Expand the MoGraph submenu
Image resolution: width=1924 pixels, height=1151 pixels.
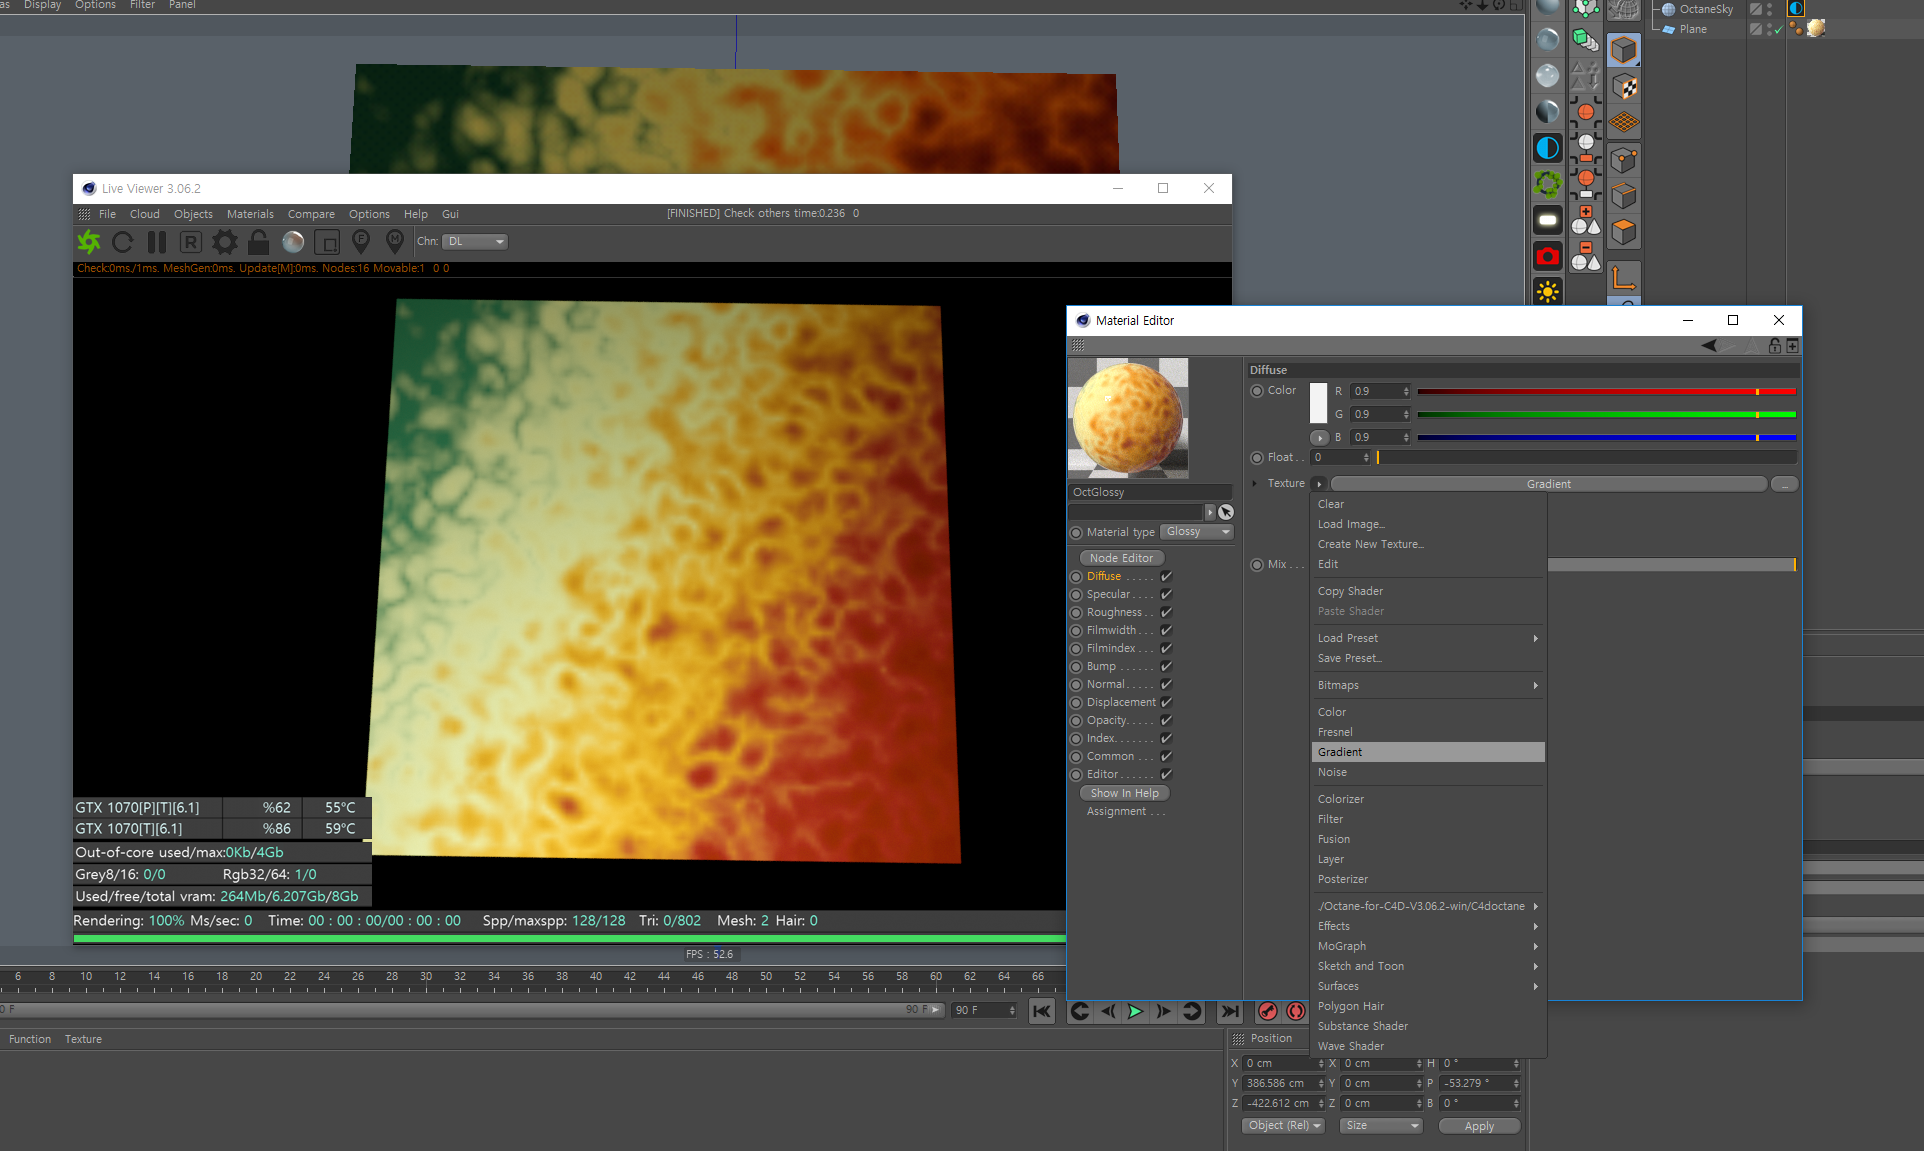(x=1428, y=946)
